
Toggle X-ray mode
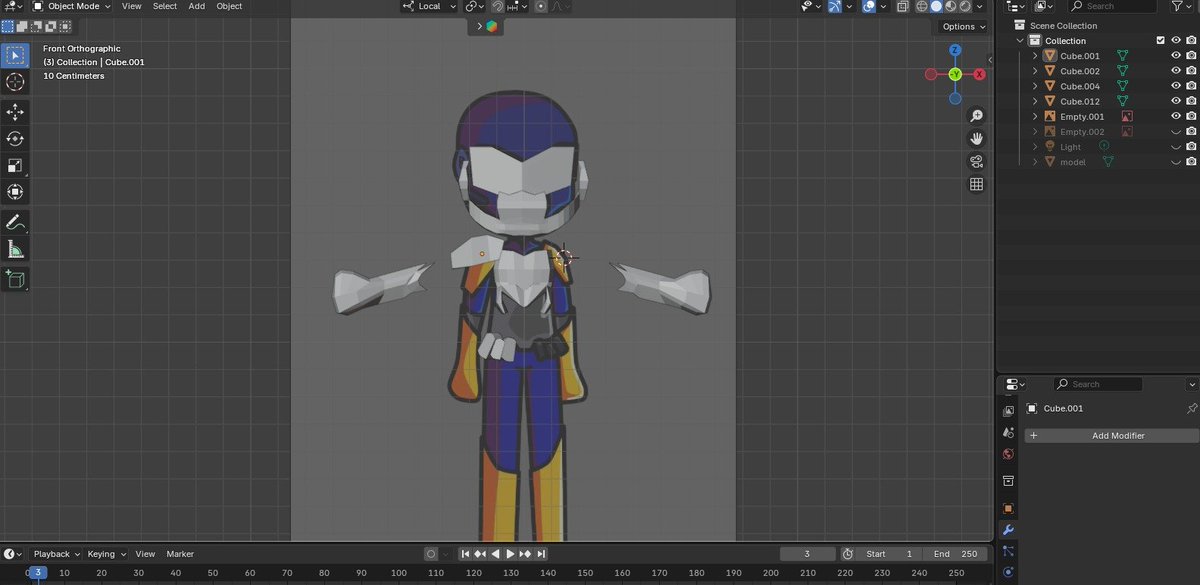coord(902,6)
